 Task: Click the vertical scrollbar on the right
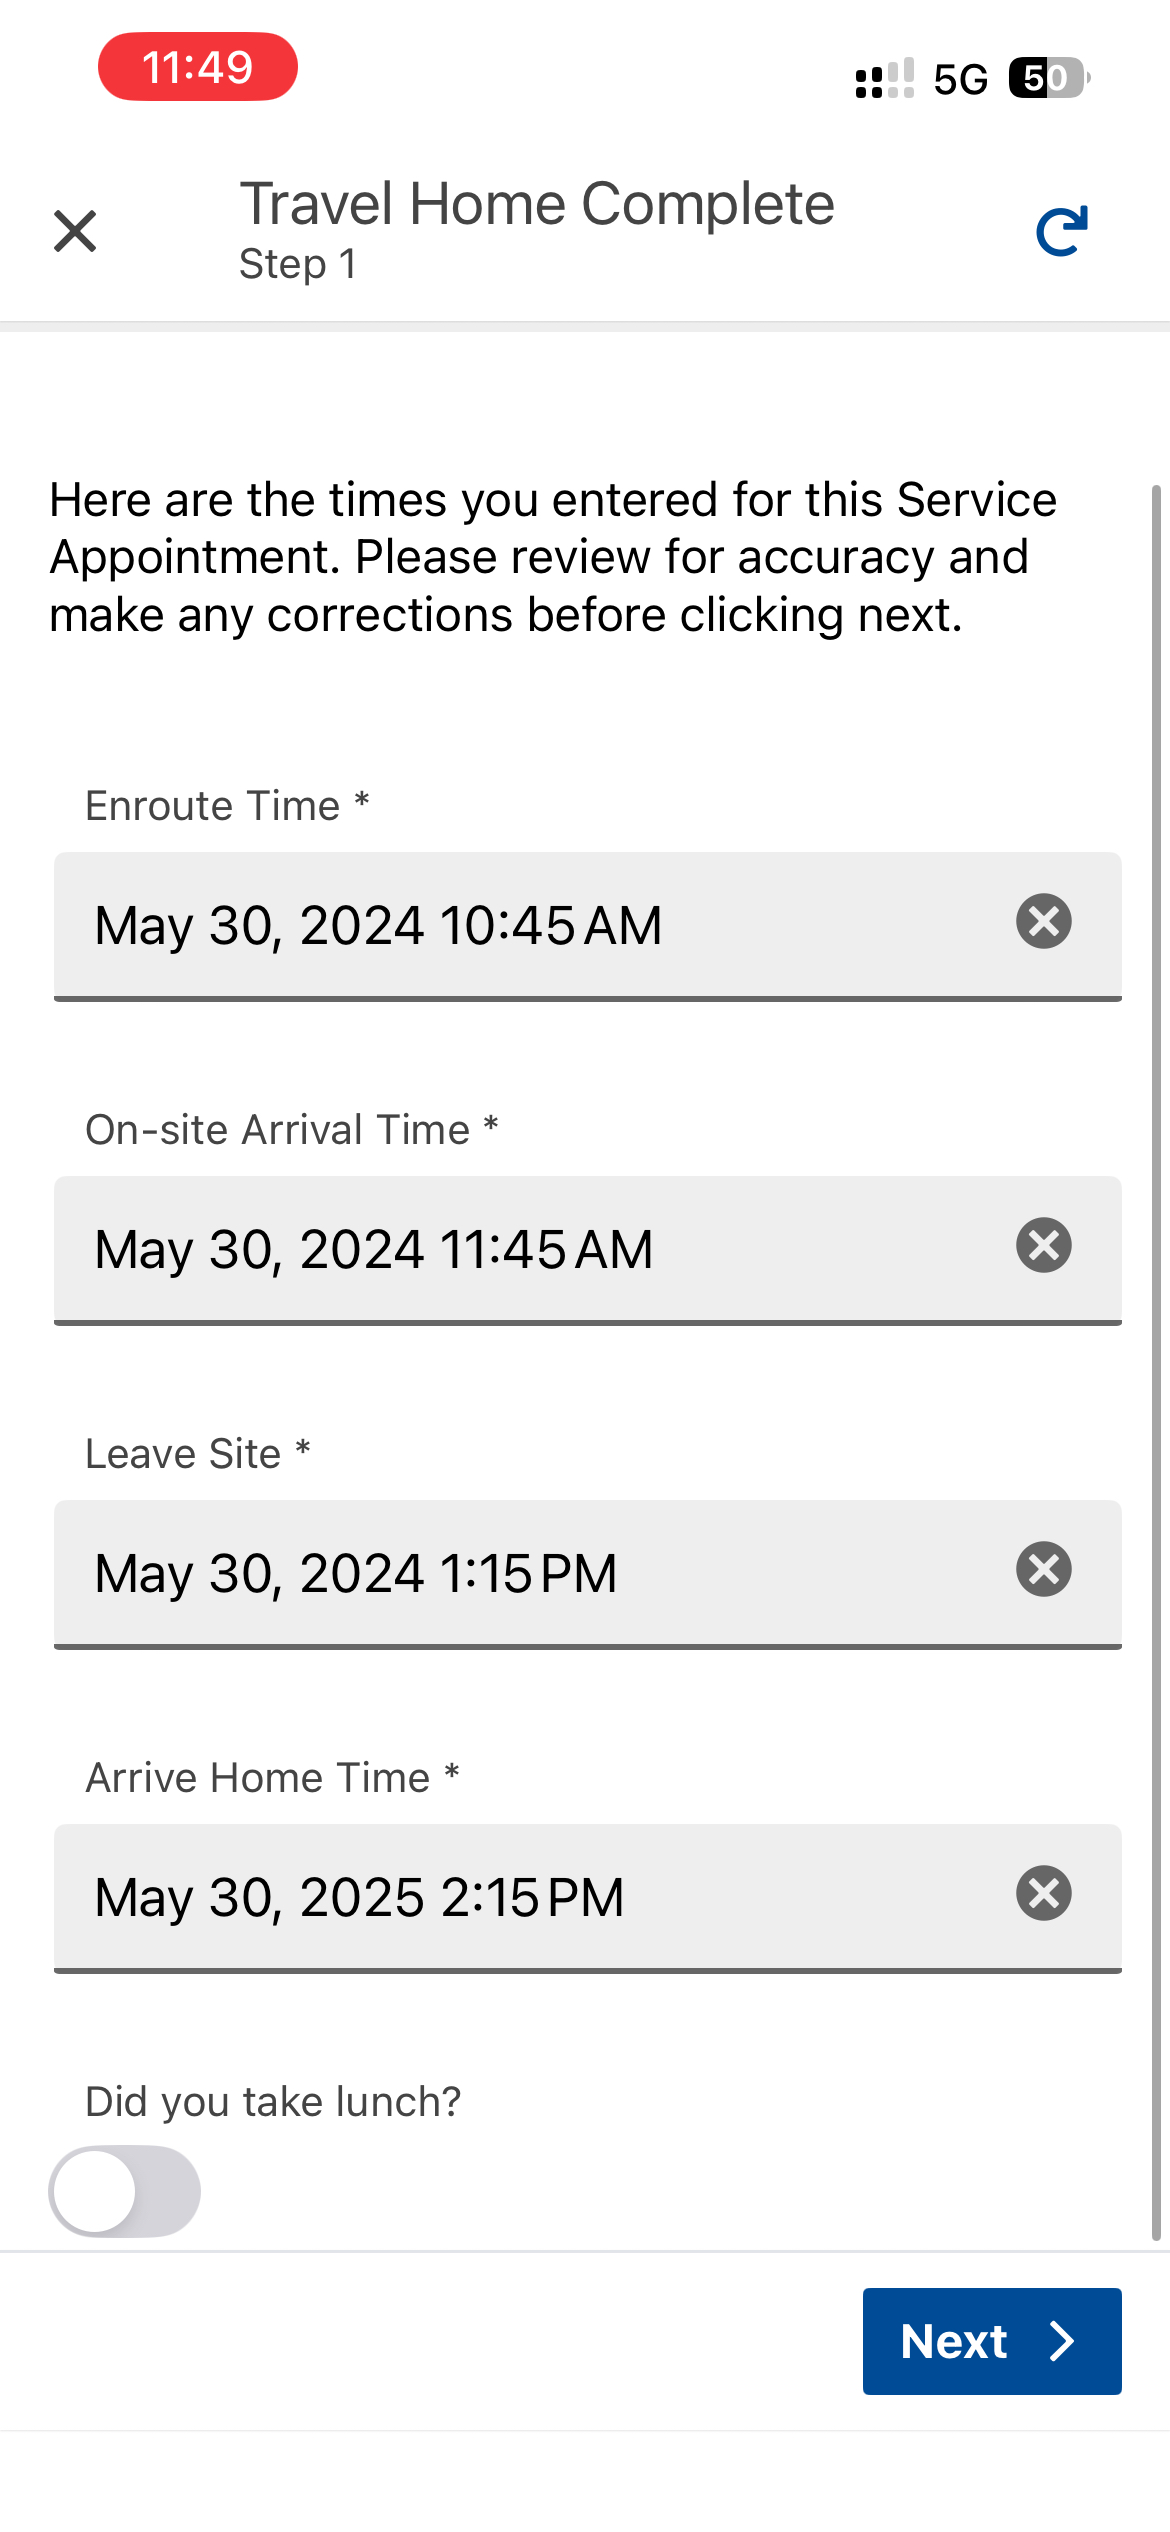pos(1156,1360)
